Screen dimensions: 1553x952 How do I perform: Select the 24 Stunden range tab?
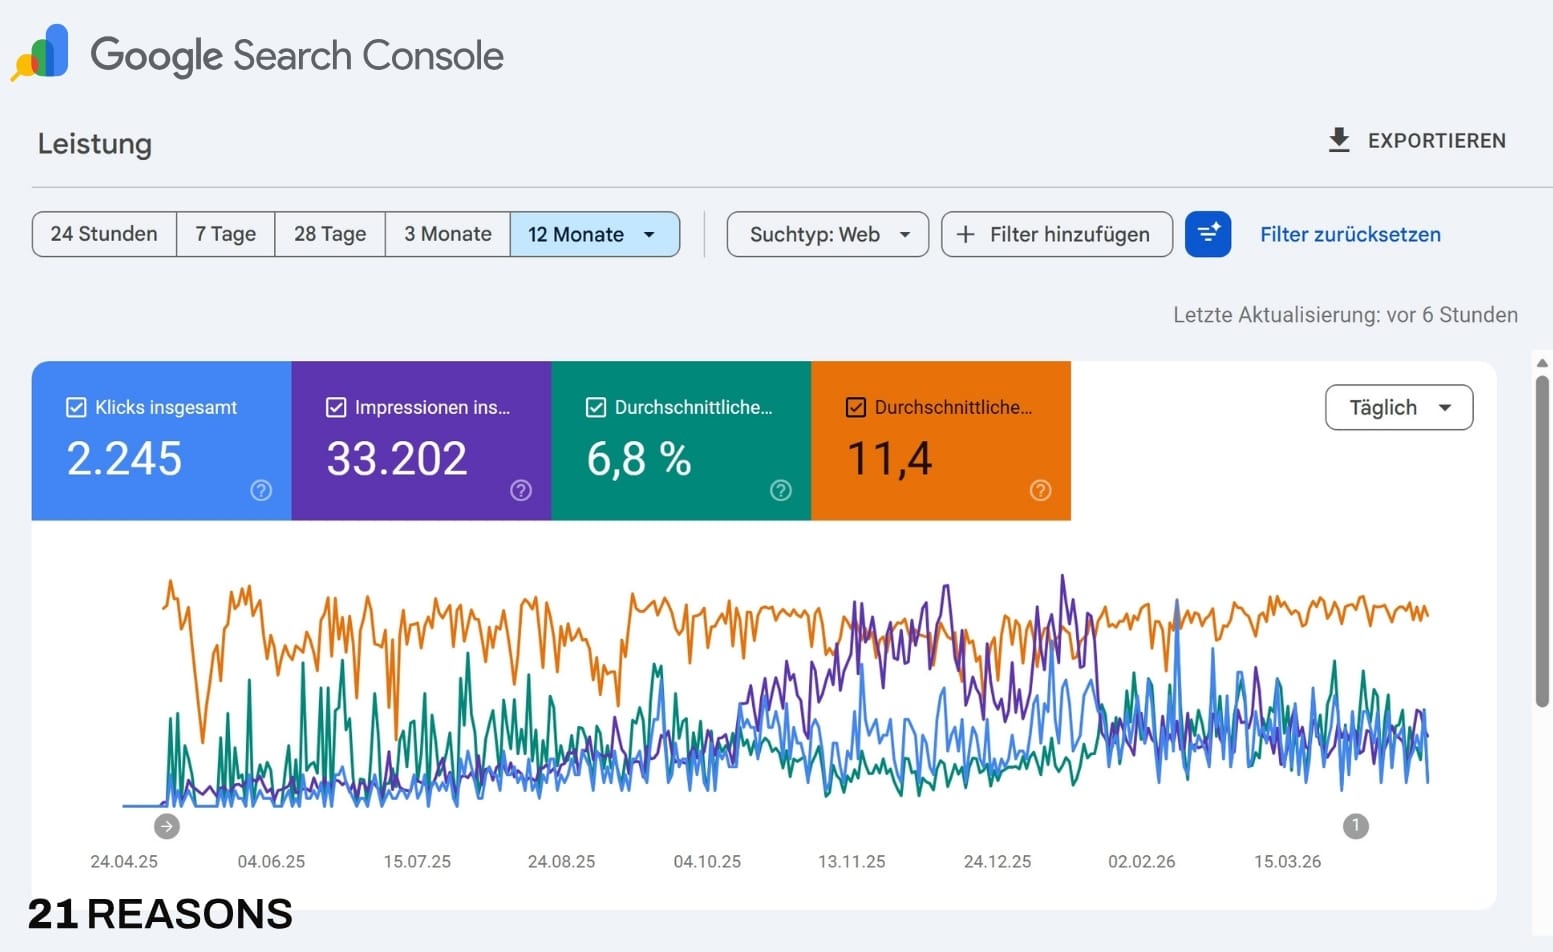point(104,234)
